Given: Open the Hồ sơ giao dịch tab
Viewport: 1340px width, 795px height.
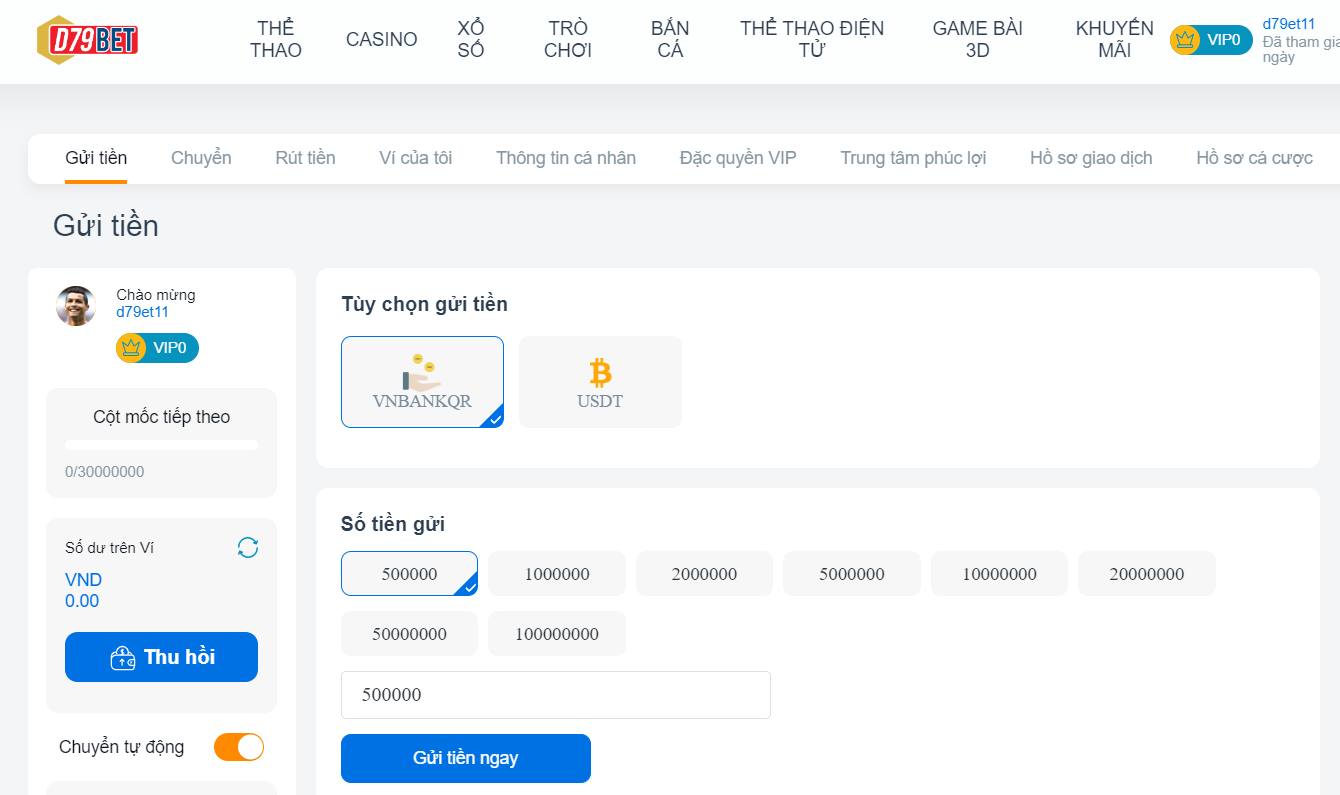Looking at the screenshot, I should pyautogui.click(x=1090, y=157).
